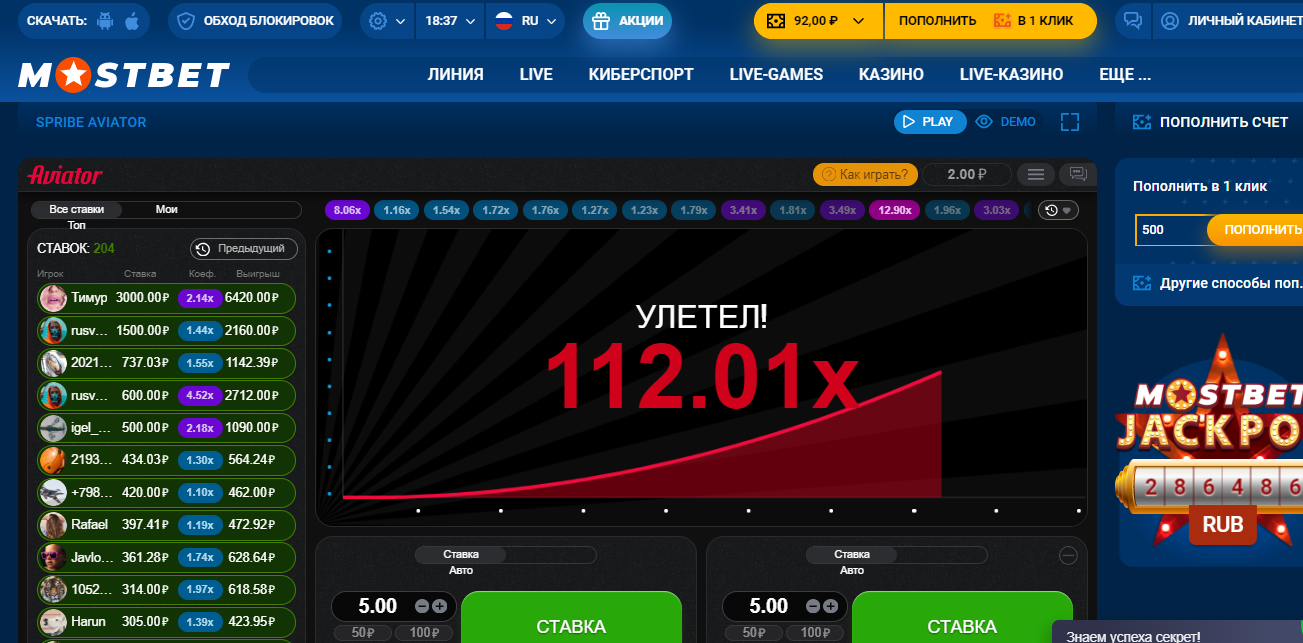Set left bet to 100 ₽ preset
Viewport: 1303px width, 643px height.
[x=425, y=632]
